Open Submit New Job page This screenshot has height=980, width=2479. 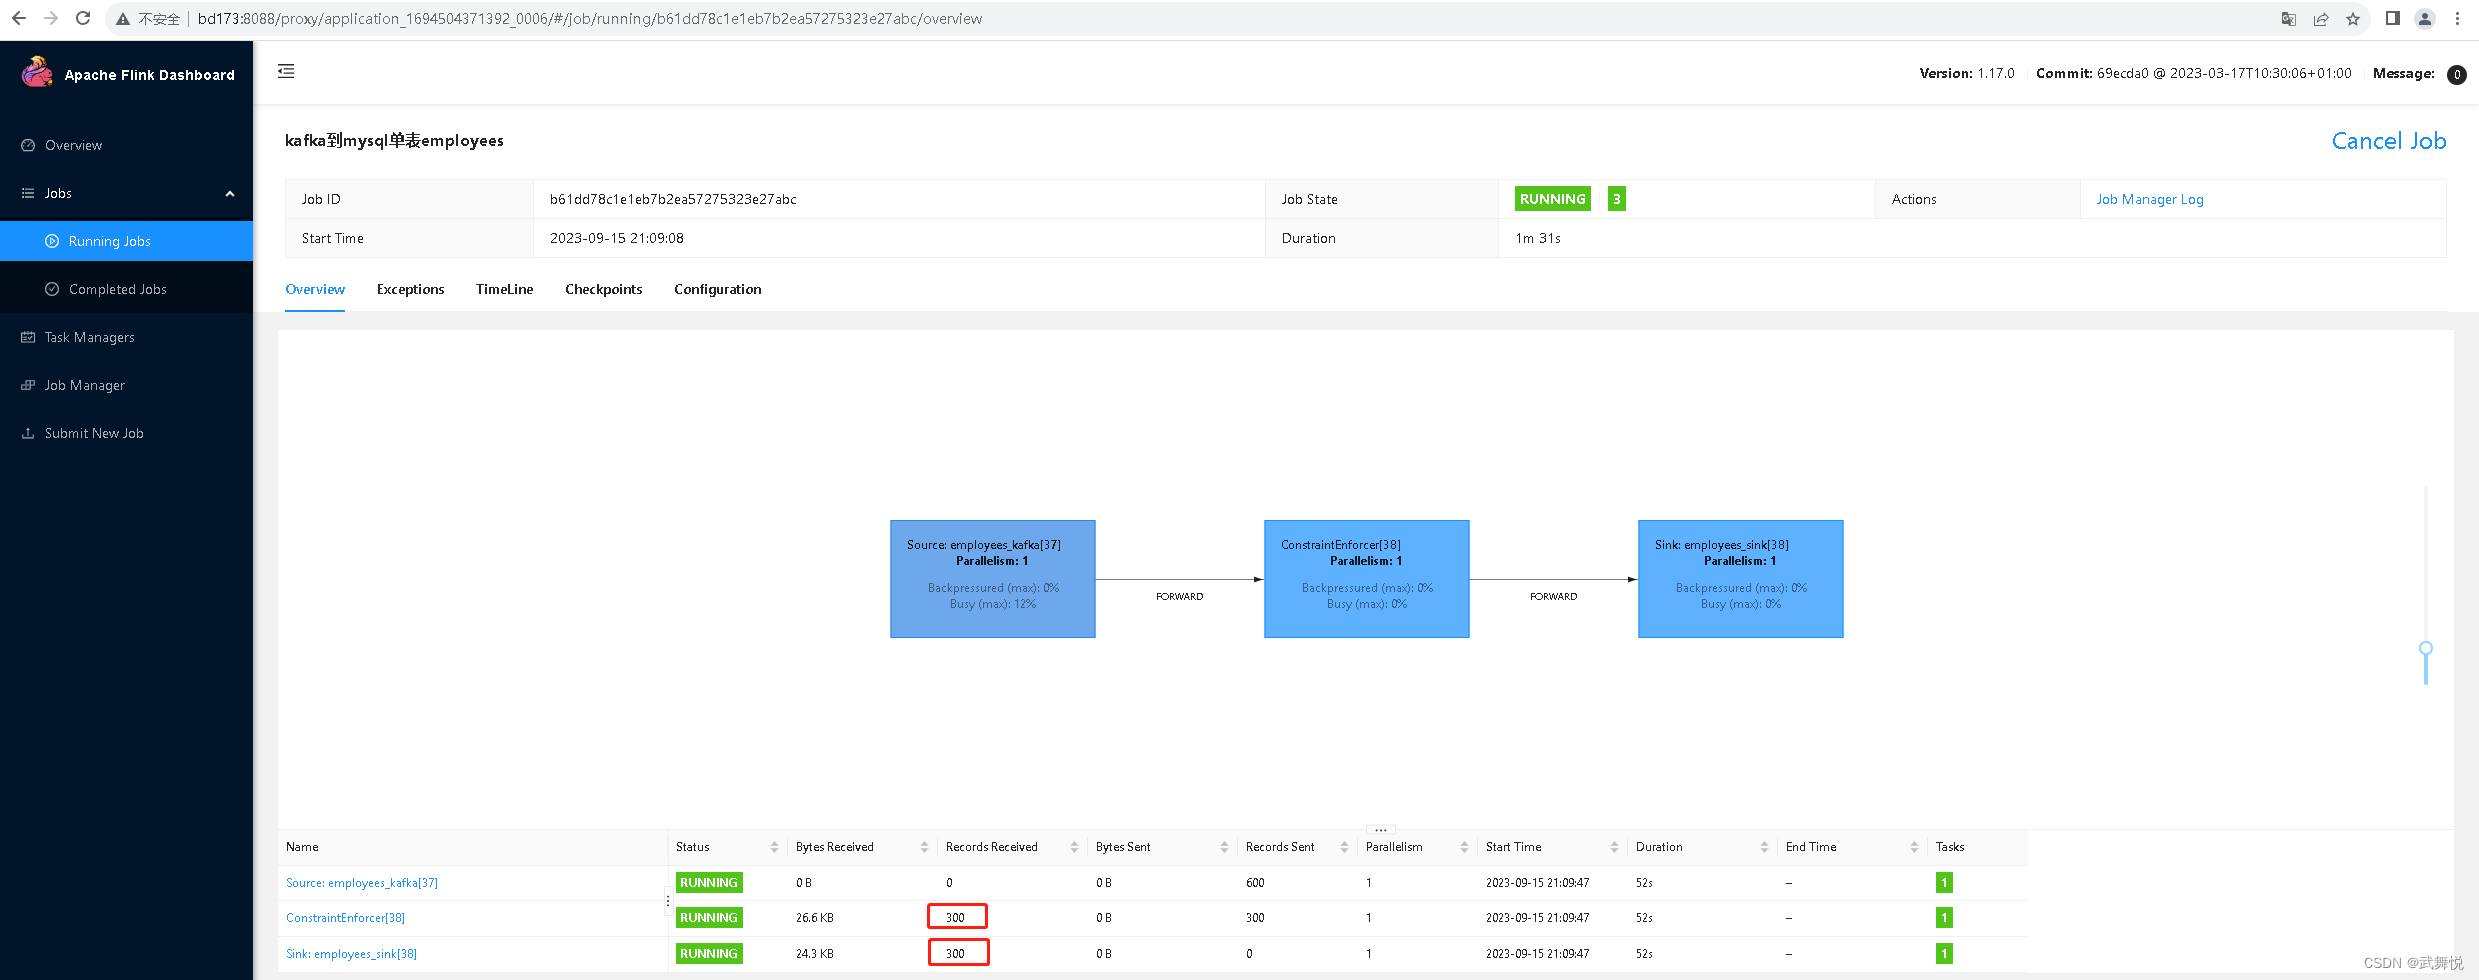[126, 433]
